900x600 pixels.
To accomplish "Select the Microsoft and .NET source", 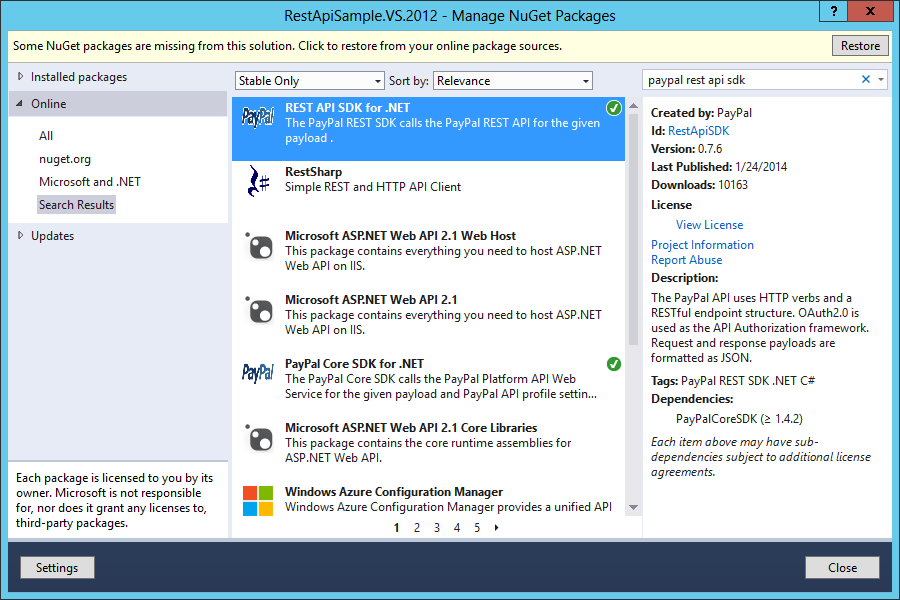I will [90, 182].
